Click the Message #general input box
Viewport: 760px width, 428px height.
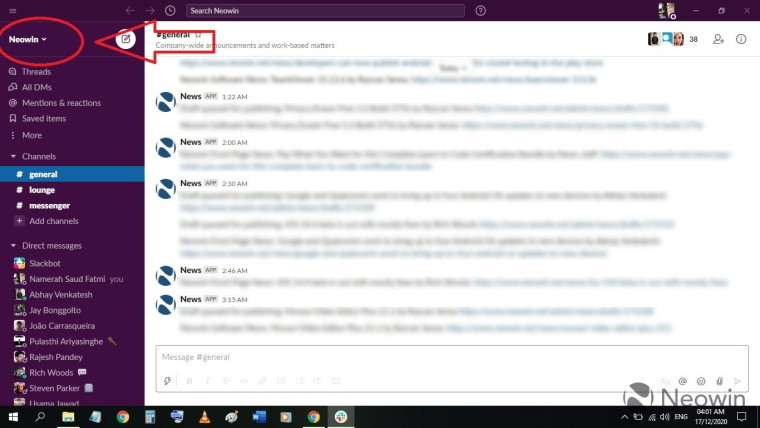coord(452,357)
